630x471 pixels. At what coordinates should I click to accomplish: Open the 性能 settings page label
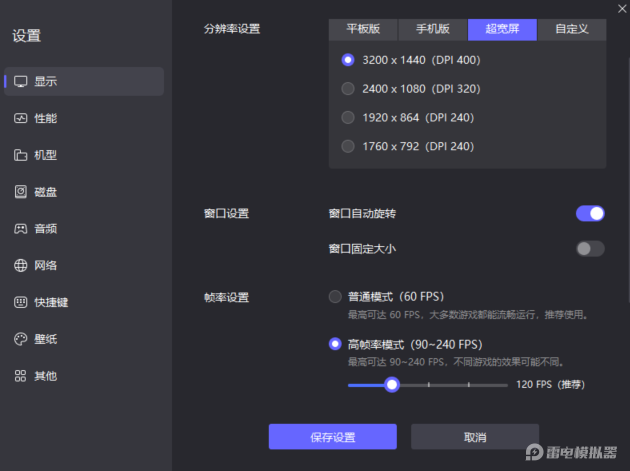point(46,118)
